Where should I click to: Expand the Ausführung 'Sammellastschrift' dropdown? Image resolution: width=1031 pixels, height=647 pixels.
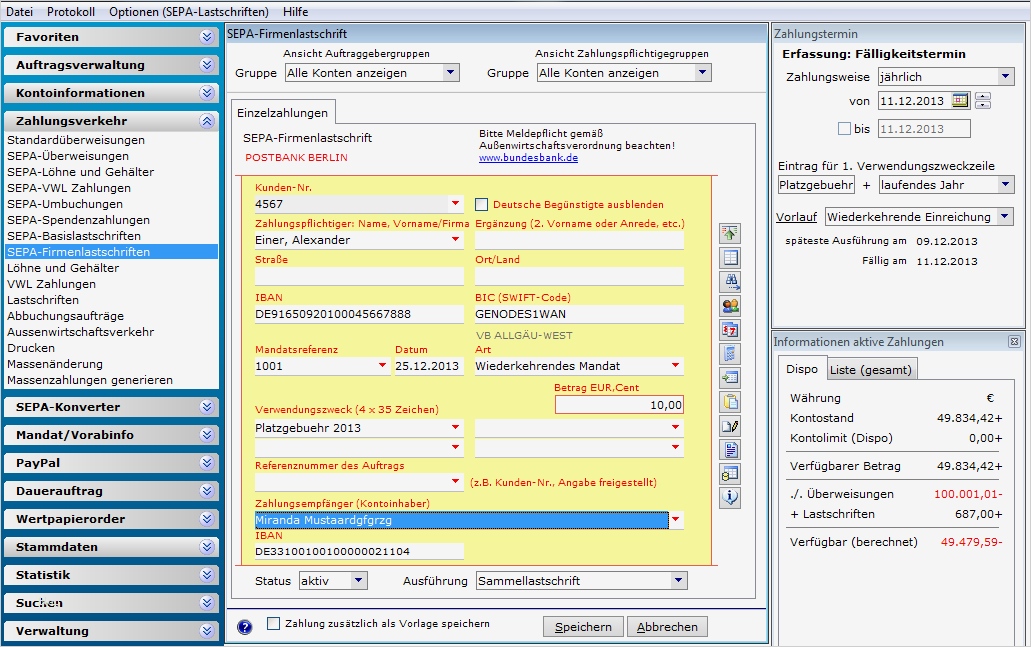pos(679,580)
